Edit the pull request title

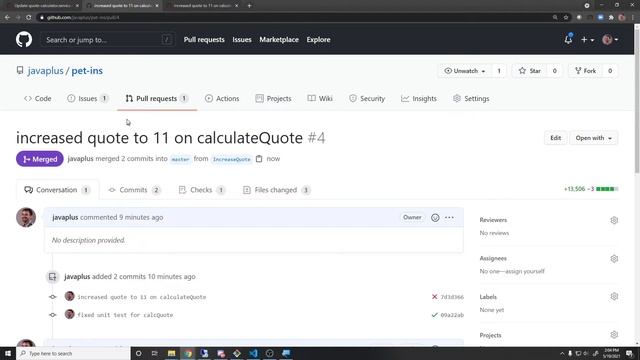pos(556,138)
